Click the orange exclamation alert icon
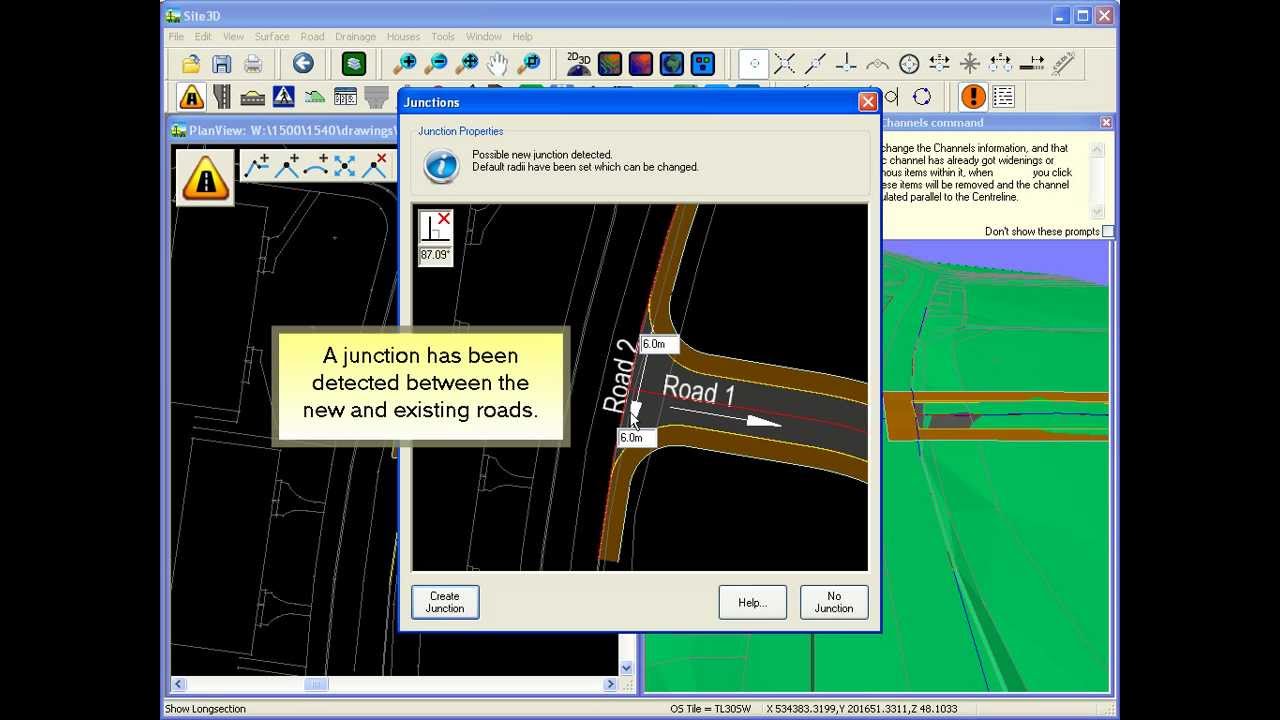 click(x=973, y=97)
